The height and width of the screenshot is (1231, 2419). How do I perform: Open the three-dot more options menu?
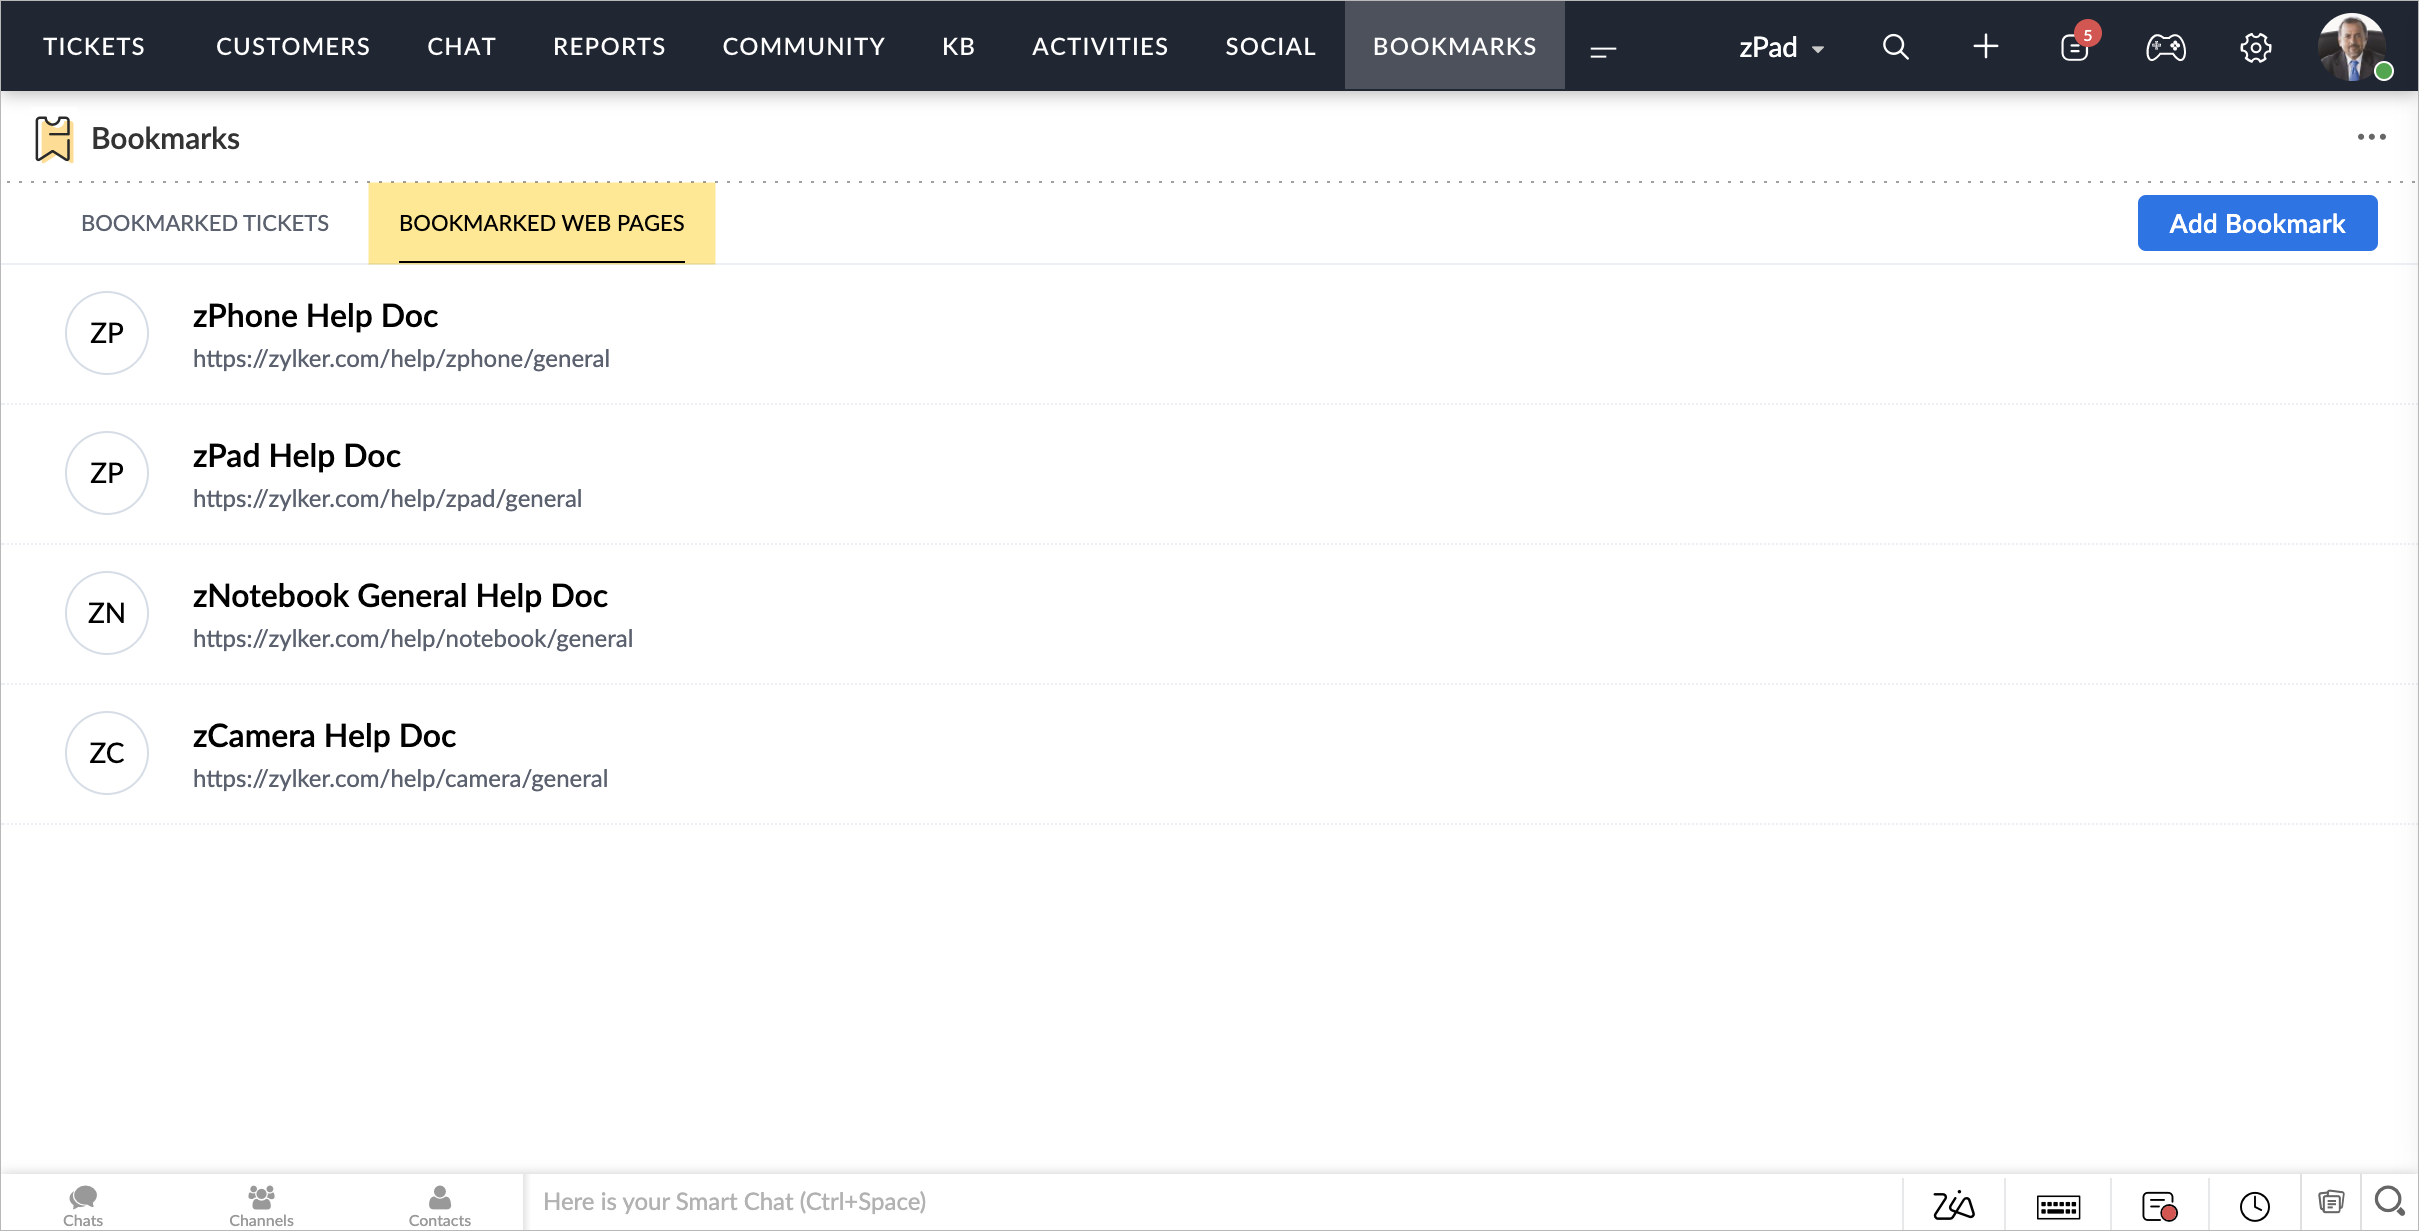pos(2371,137)
